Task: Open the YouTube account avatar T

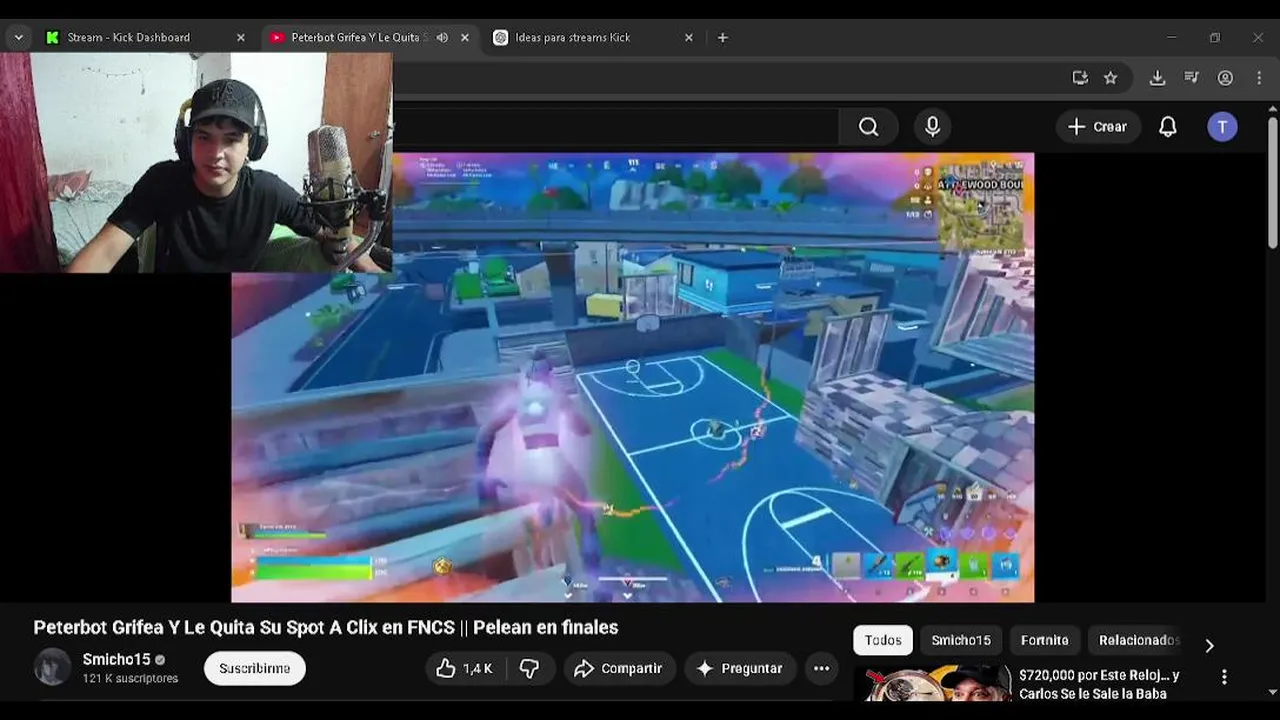Action: pyautogui.click(x=1222, y=126)
